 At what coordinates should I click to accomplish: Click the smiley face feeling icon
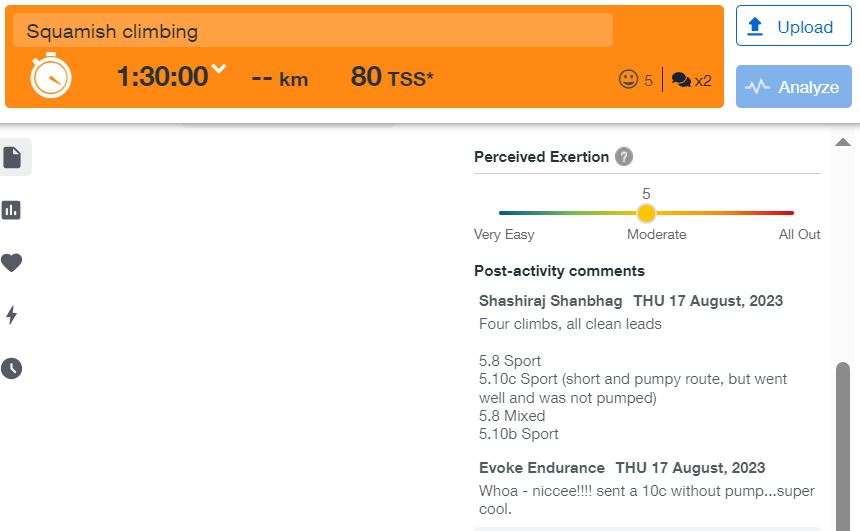point(629,80)
